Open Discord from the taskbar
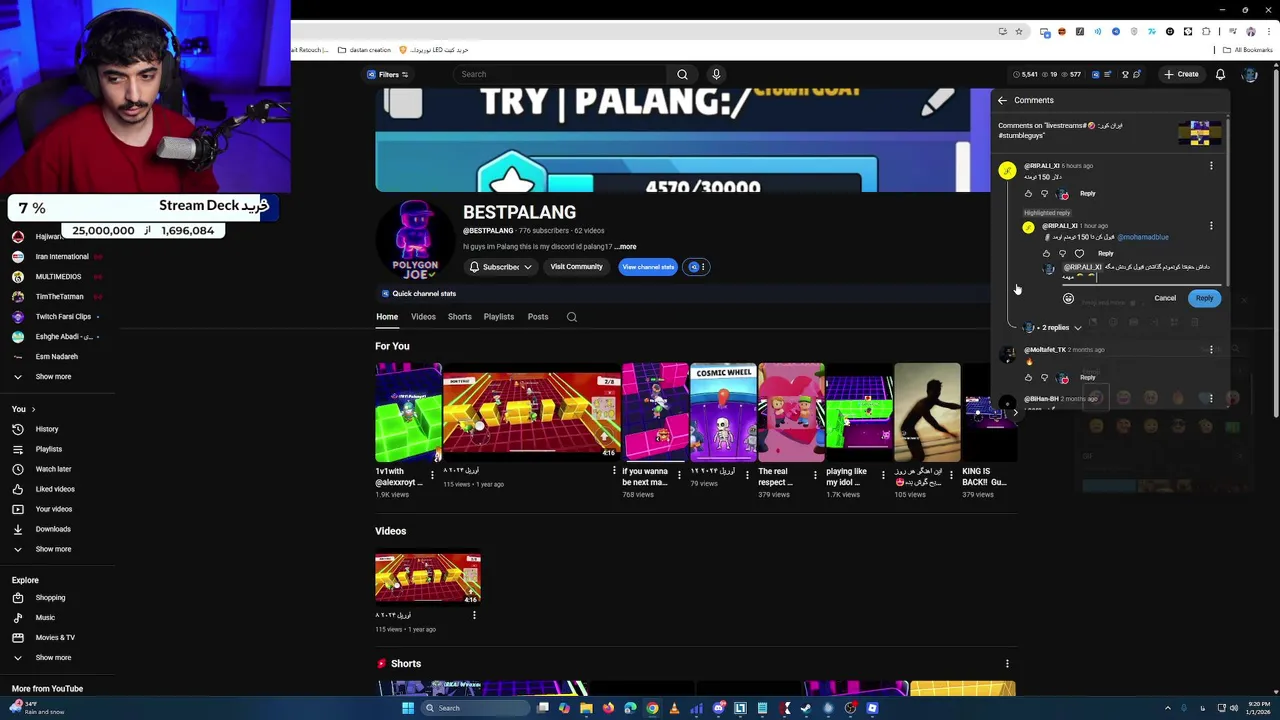 pos(718,708)
